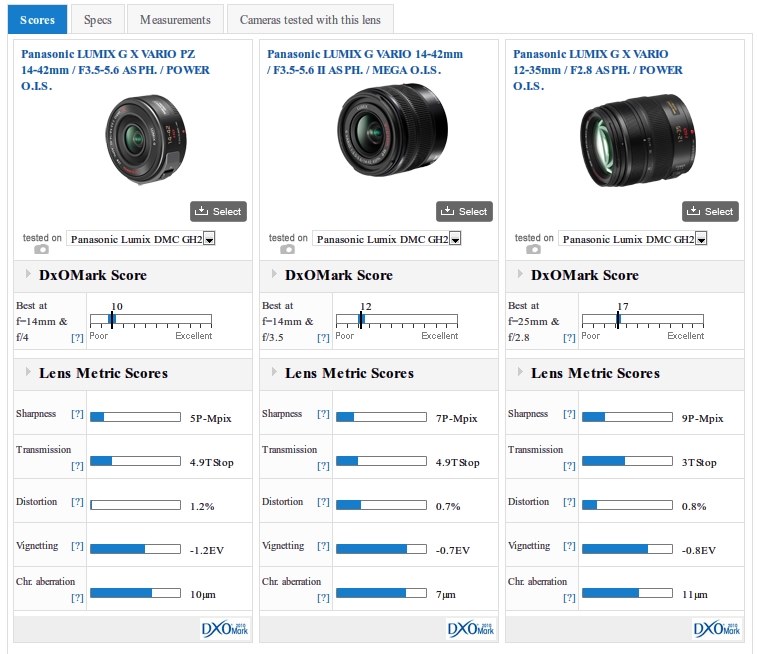Image resolution: width=757 pixels, height=654 pixels.
Task: Open Transmission help [?] in 12-35mm column
Action: tap(569, 465)
